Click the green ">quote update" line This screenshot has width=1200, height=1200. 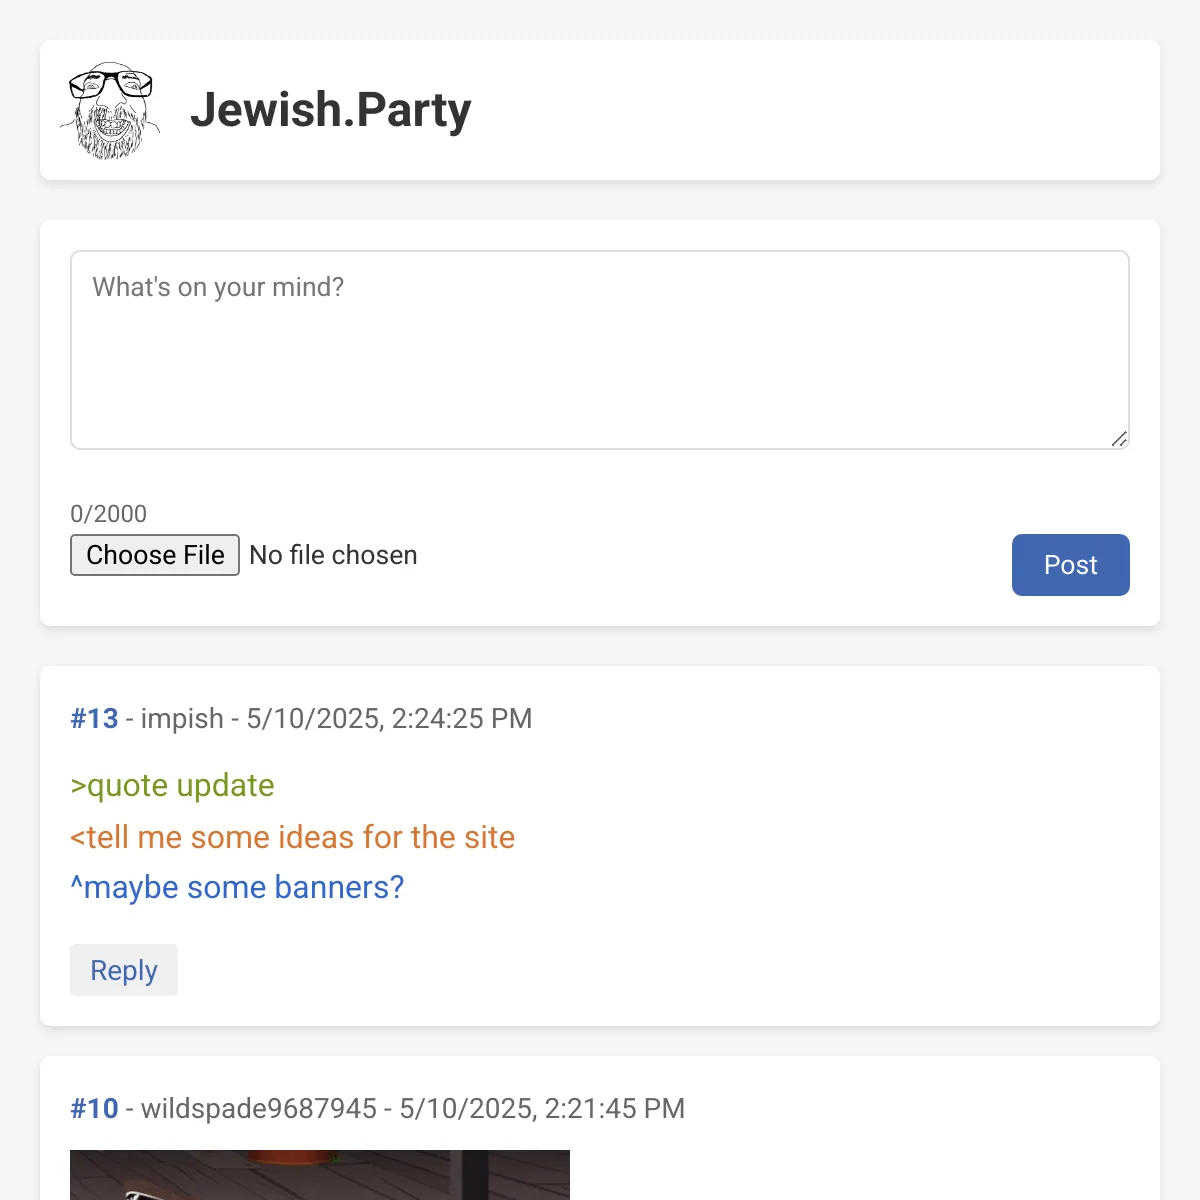coord(172,786)
